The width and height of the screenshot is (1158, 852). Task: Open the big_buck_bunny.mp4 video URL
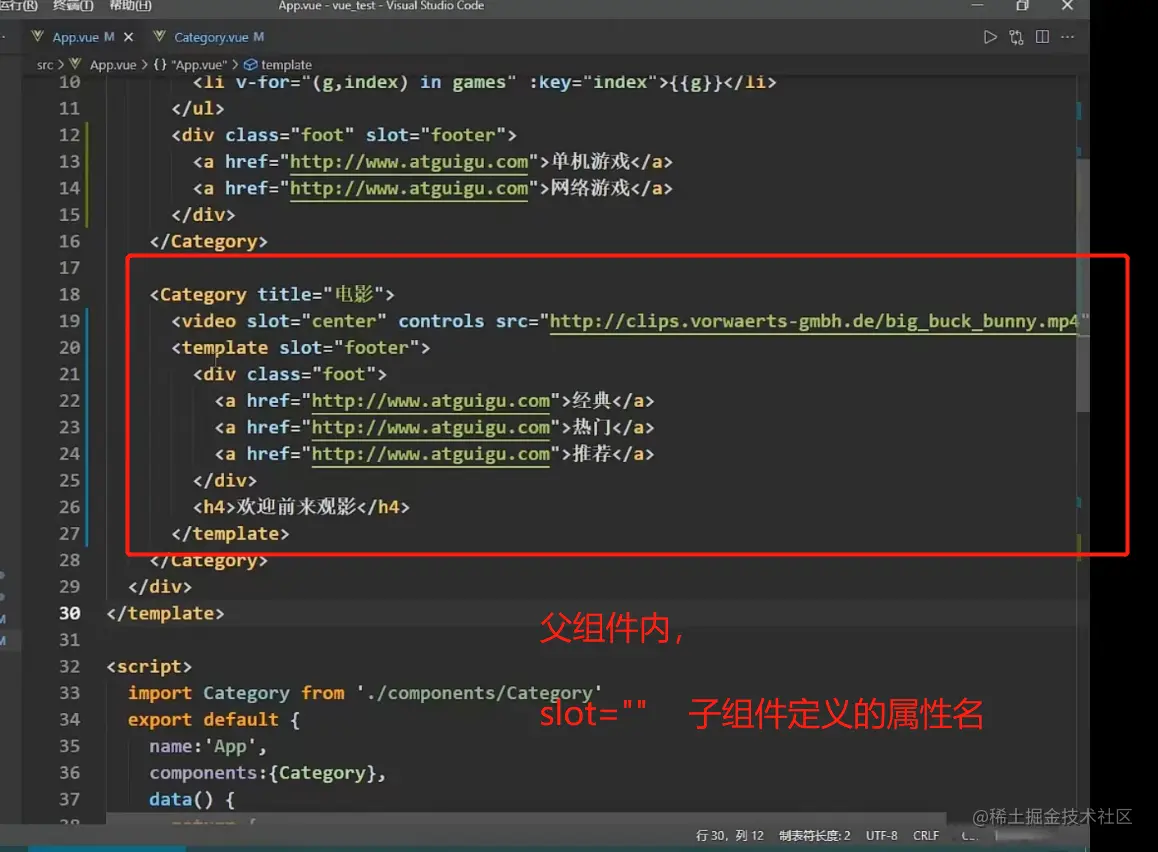[x=815, y=321]
